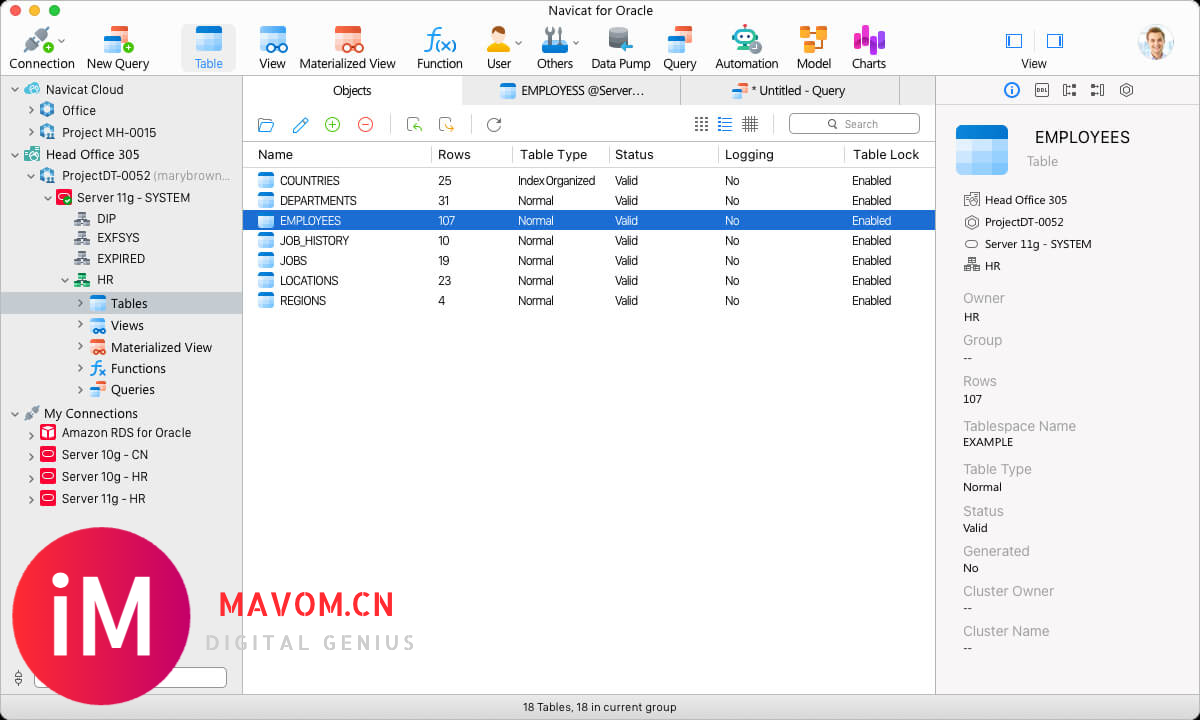Screen dimensions: 1200x720
Task: Click the Import Wizard icon
Action: [x=414, y=125]
